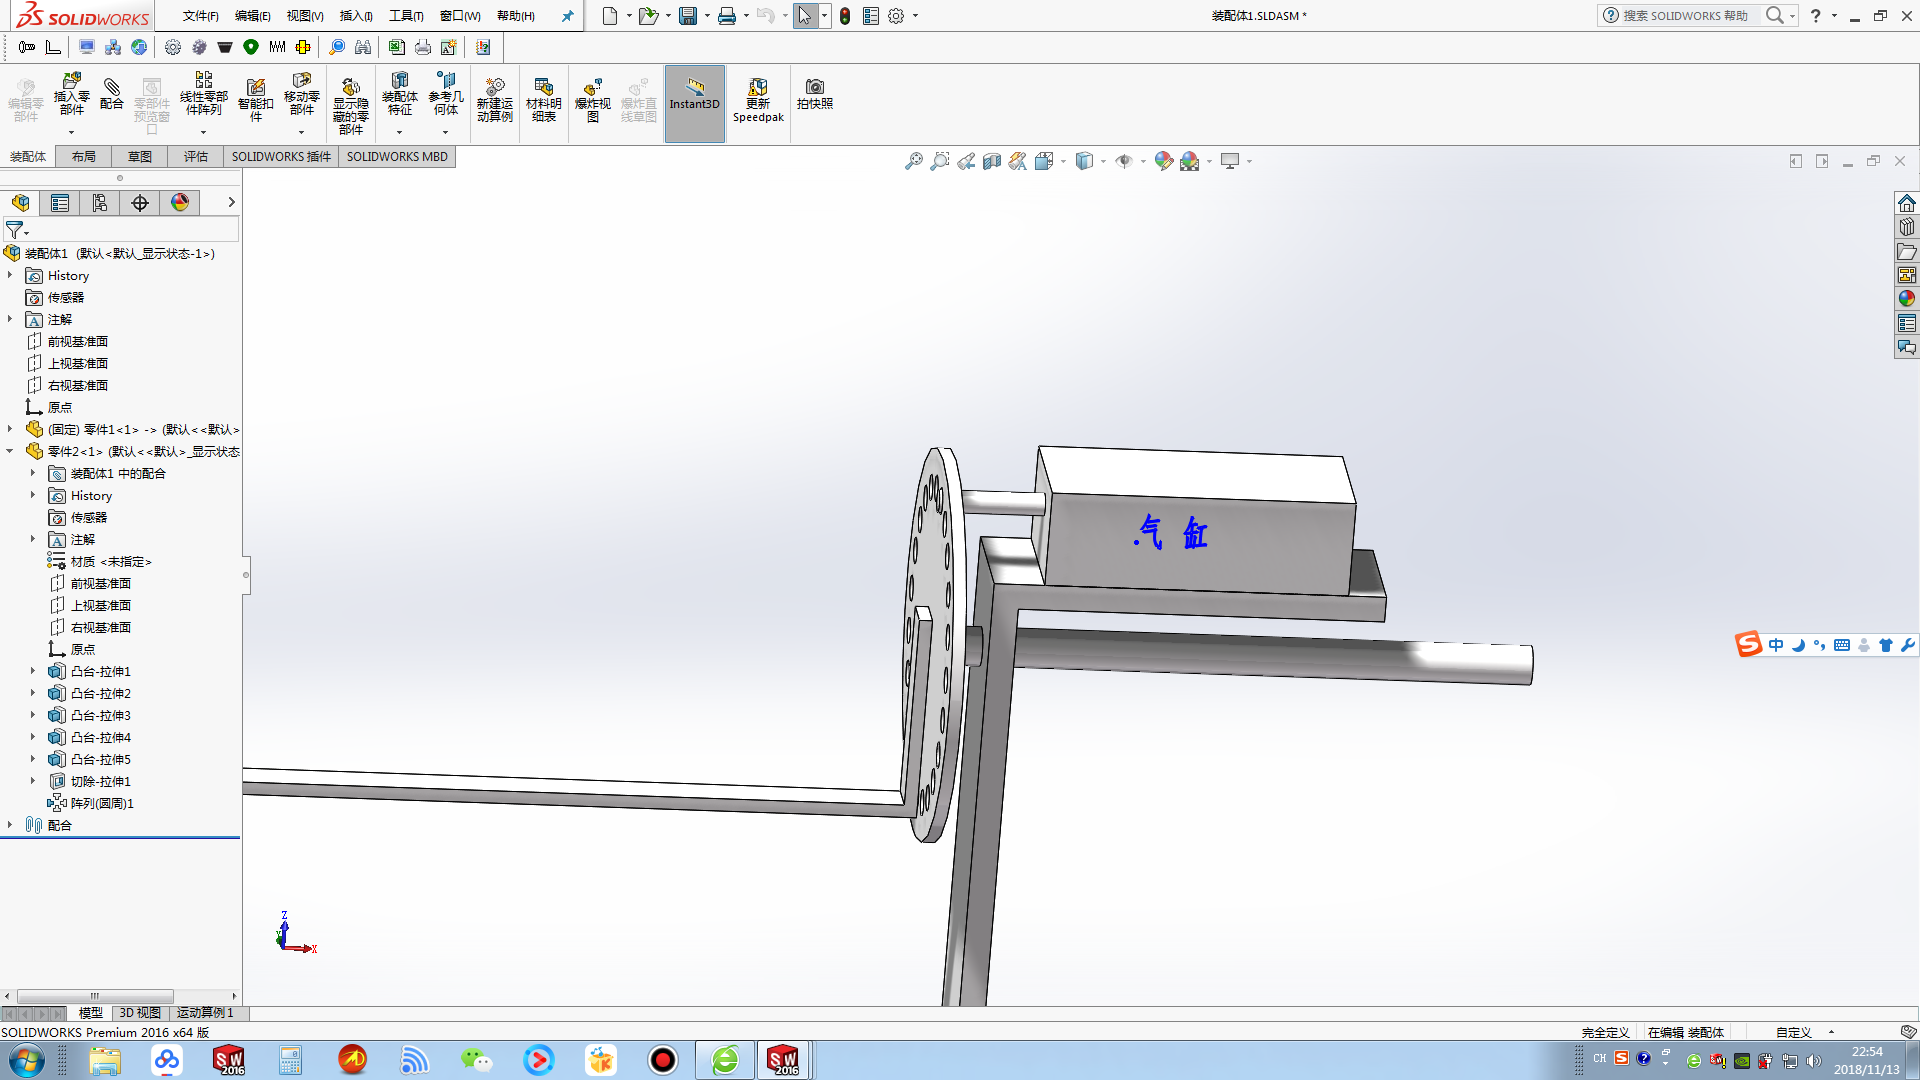Open the Tools (工具) menu
Viewport: 1920px width, 1080px height.
406,16
